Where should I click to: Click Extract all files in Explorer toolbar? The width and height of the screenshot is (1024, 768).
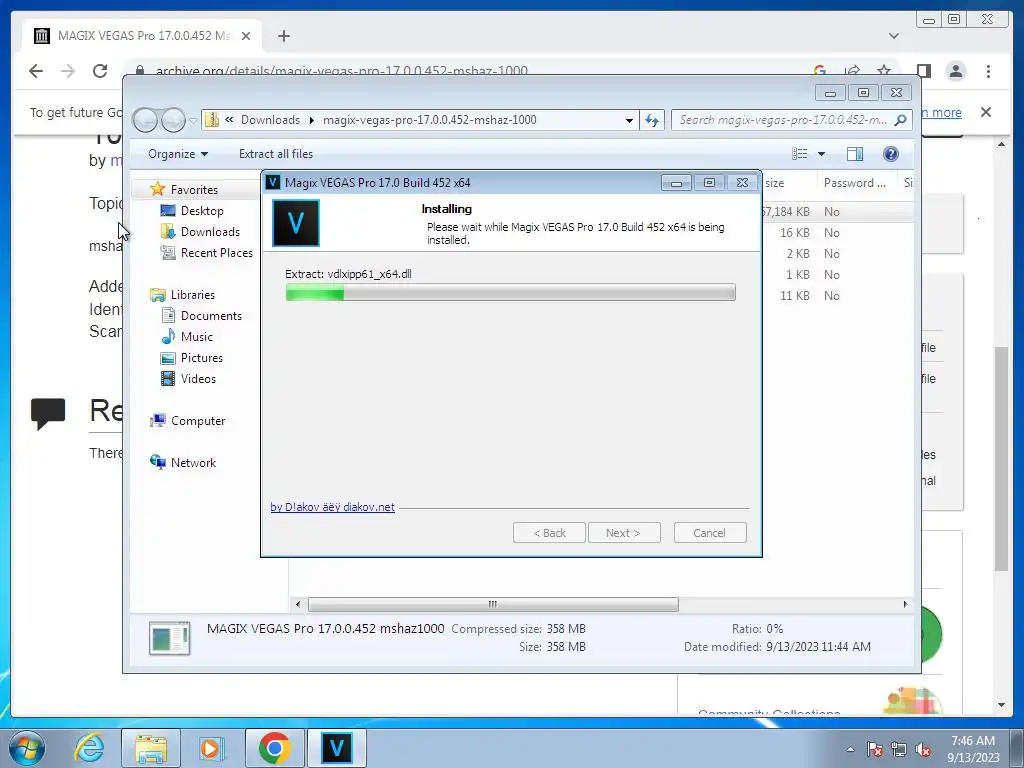tap(276, 154)
